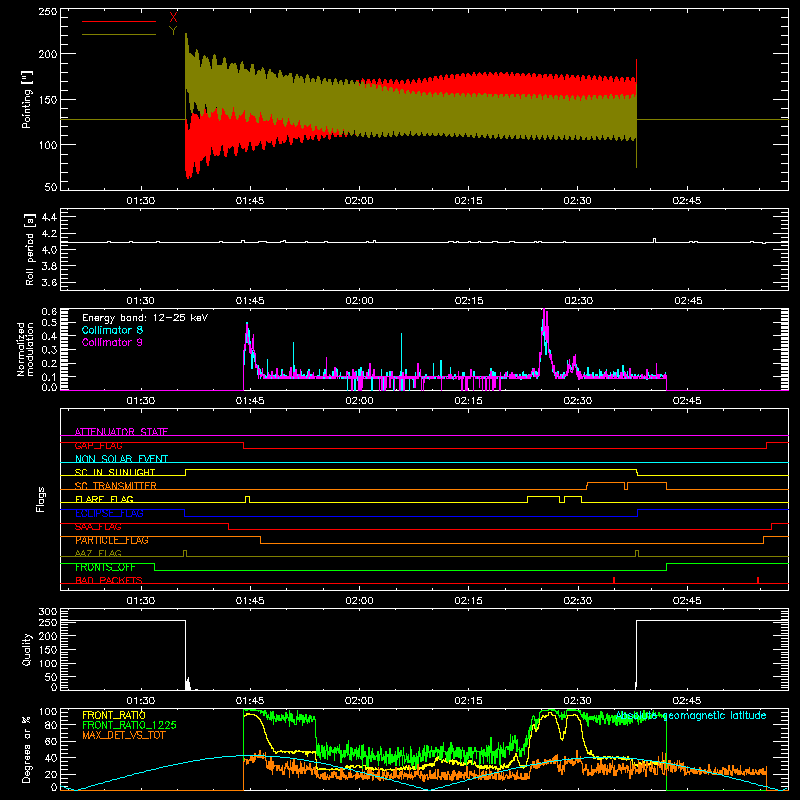The width and height of the screenshot is (800, 800).
Task: Select the orange MAX_DET_VS_TOT legend entry
Action: pyautogui.click(x=123, y=735)
